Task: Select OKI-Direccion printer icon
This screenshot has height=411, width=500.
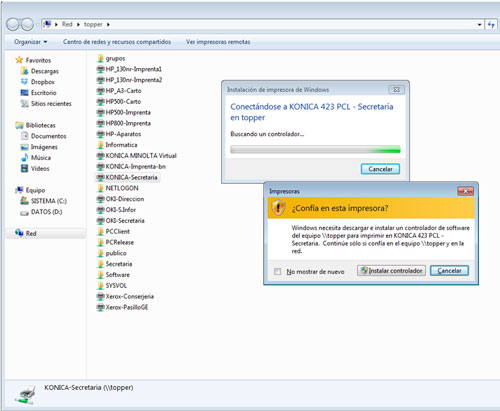Action: point(100,199)
